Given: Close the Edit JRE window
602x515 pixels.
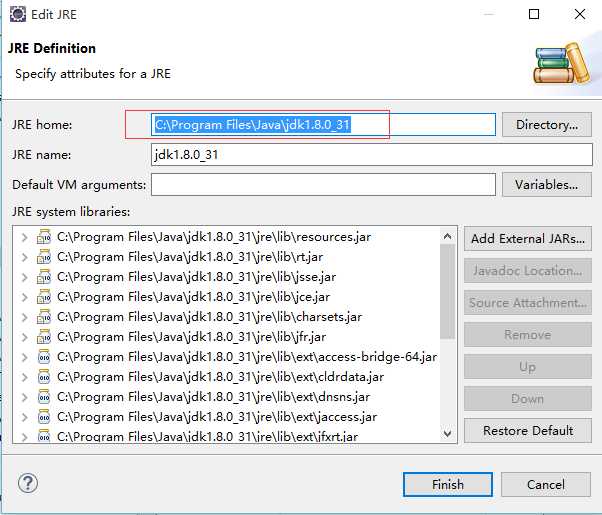Looking at the screenshot, I should point(580,14).
